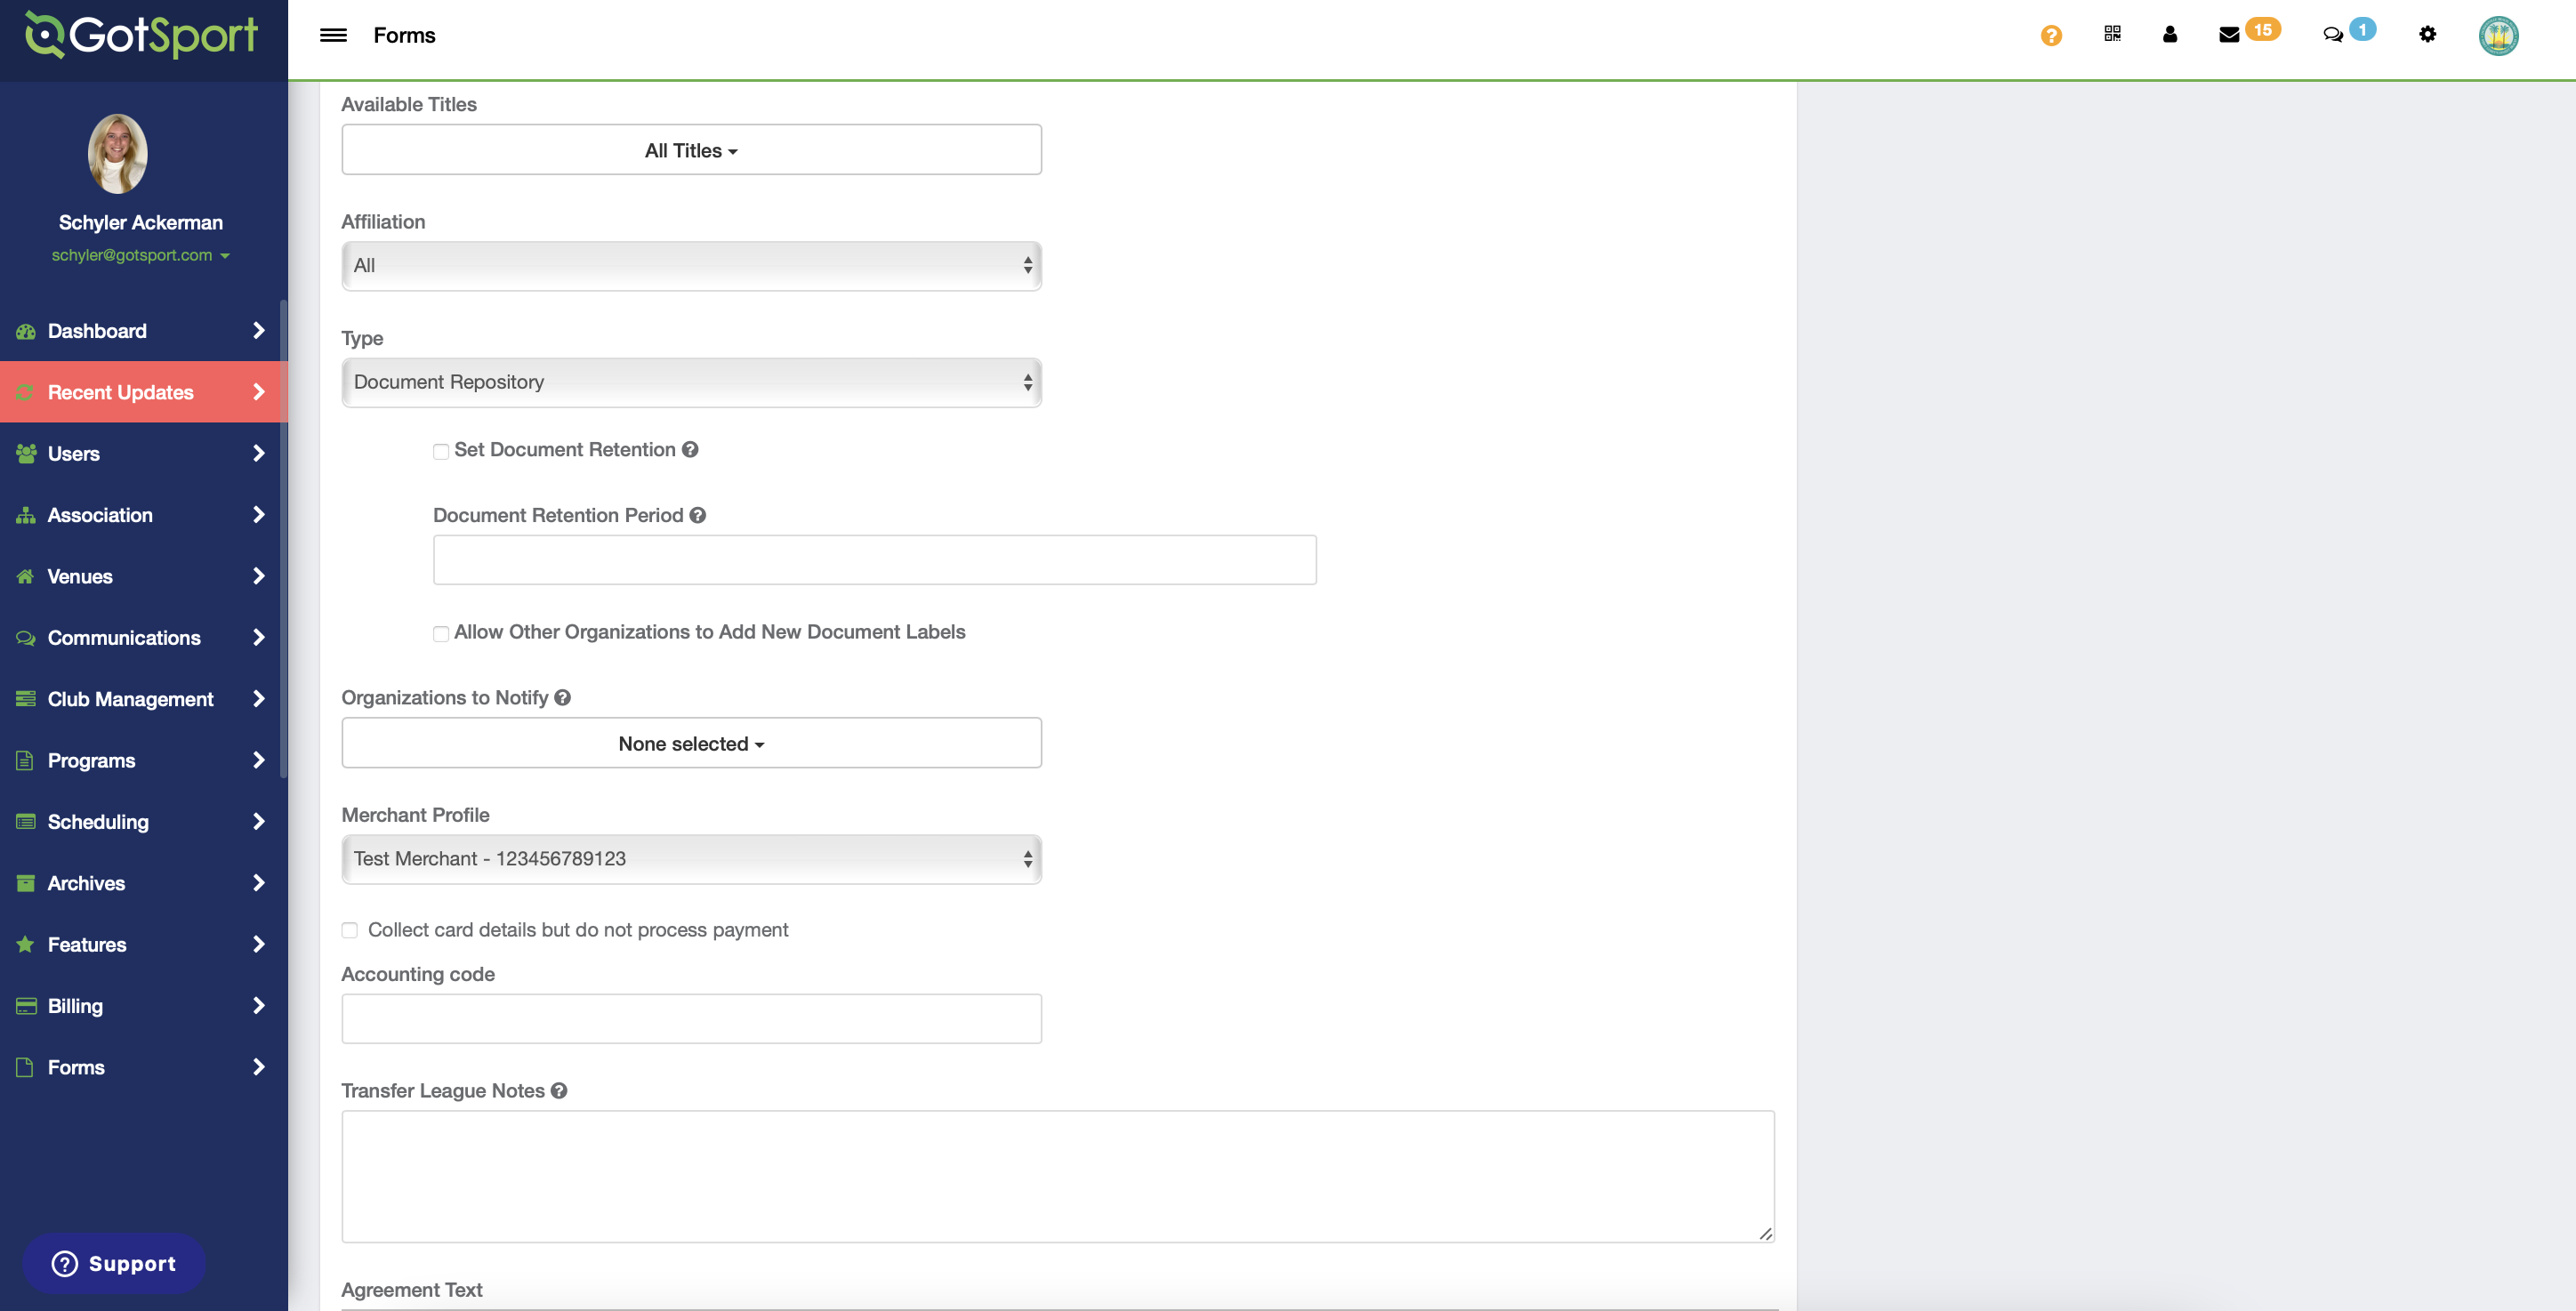Click the Schyler Ackerman name text

point(141,223)
